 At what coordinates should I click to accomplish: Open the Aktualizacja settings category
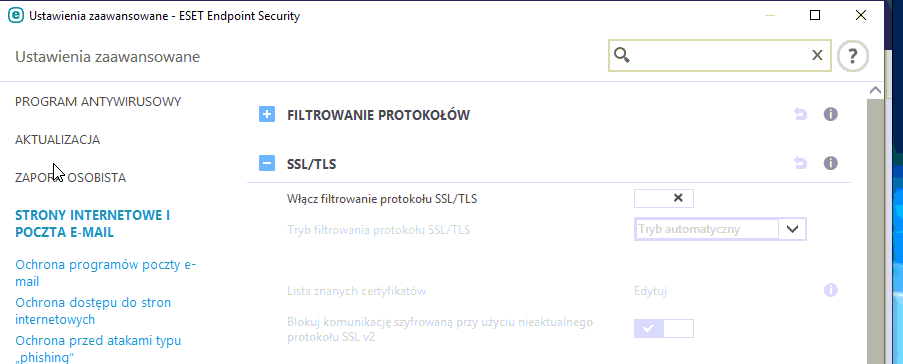pos(58,140)
